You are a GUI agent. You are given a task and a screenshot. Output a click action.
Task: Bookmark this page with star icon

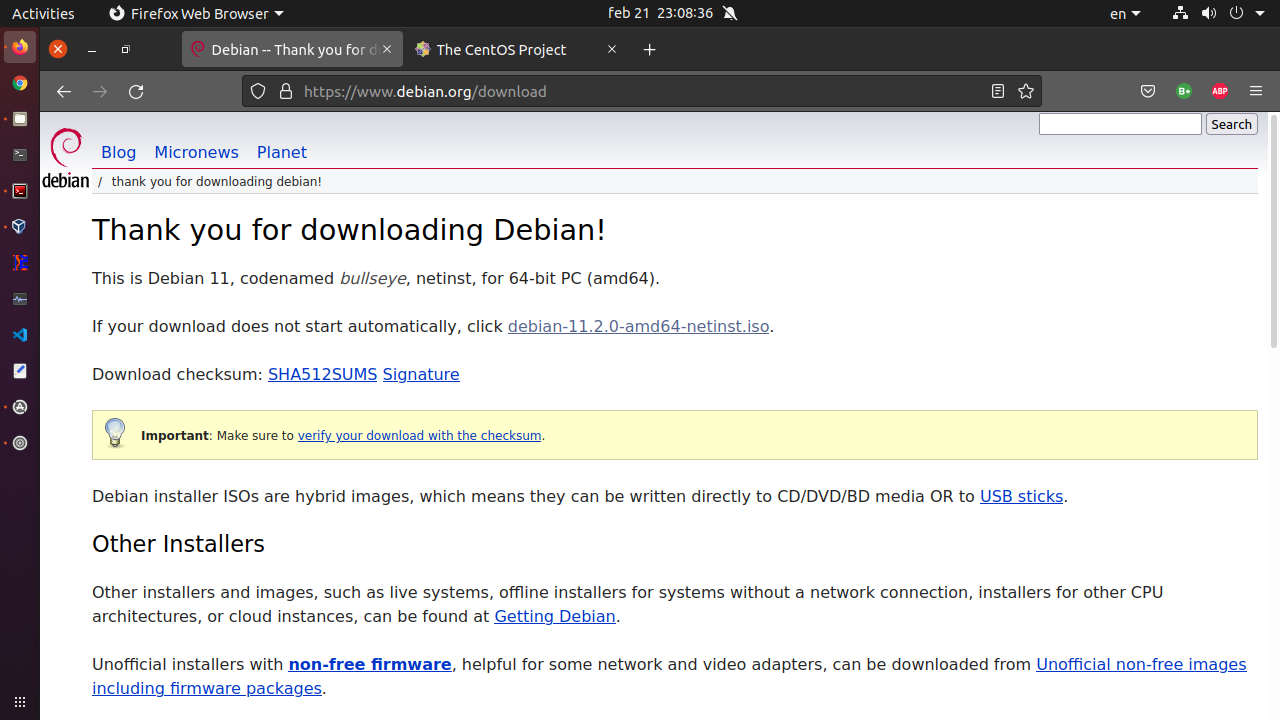tap(1026, 91)
